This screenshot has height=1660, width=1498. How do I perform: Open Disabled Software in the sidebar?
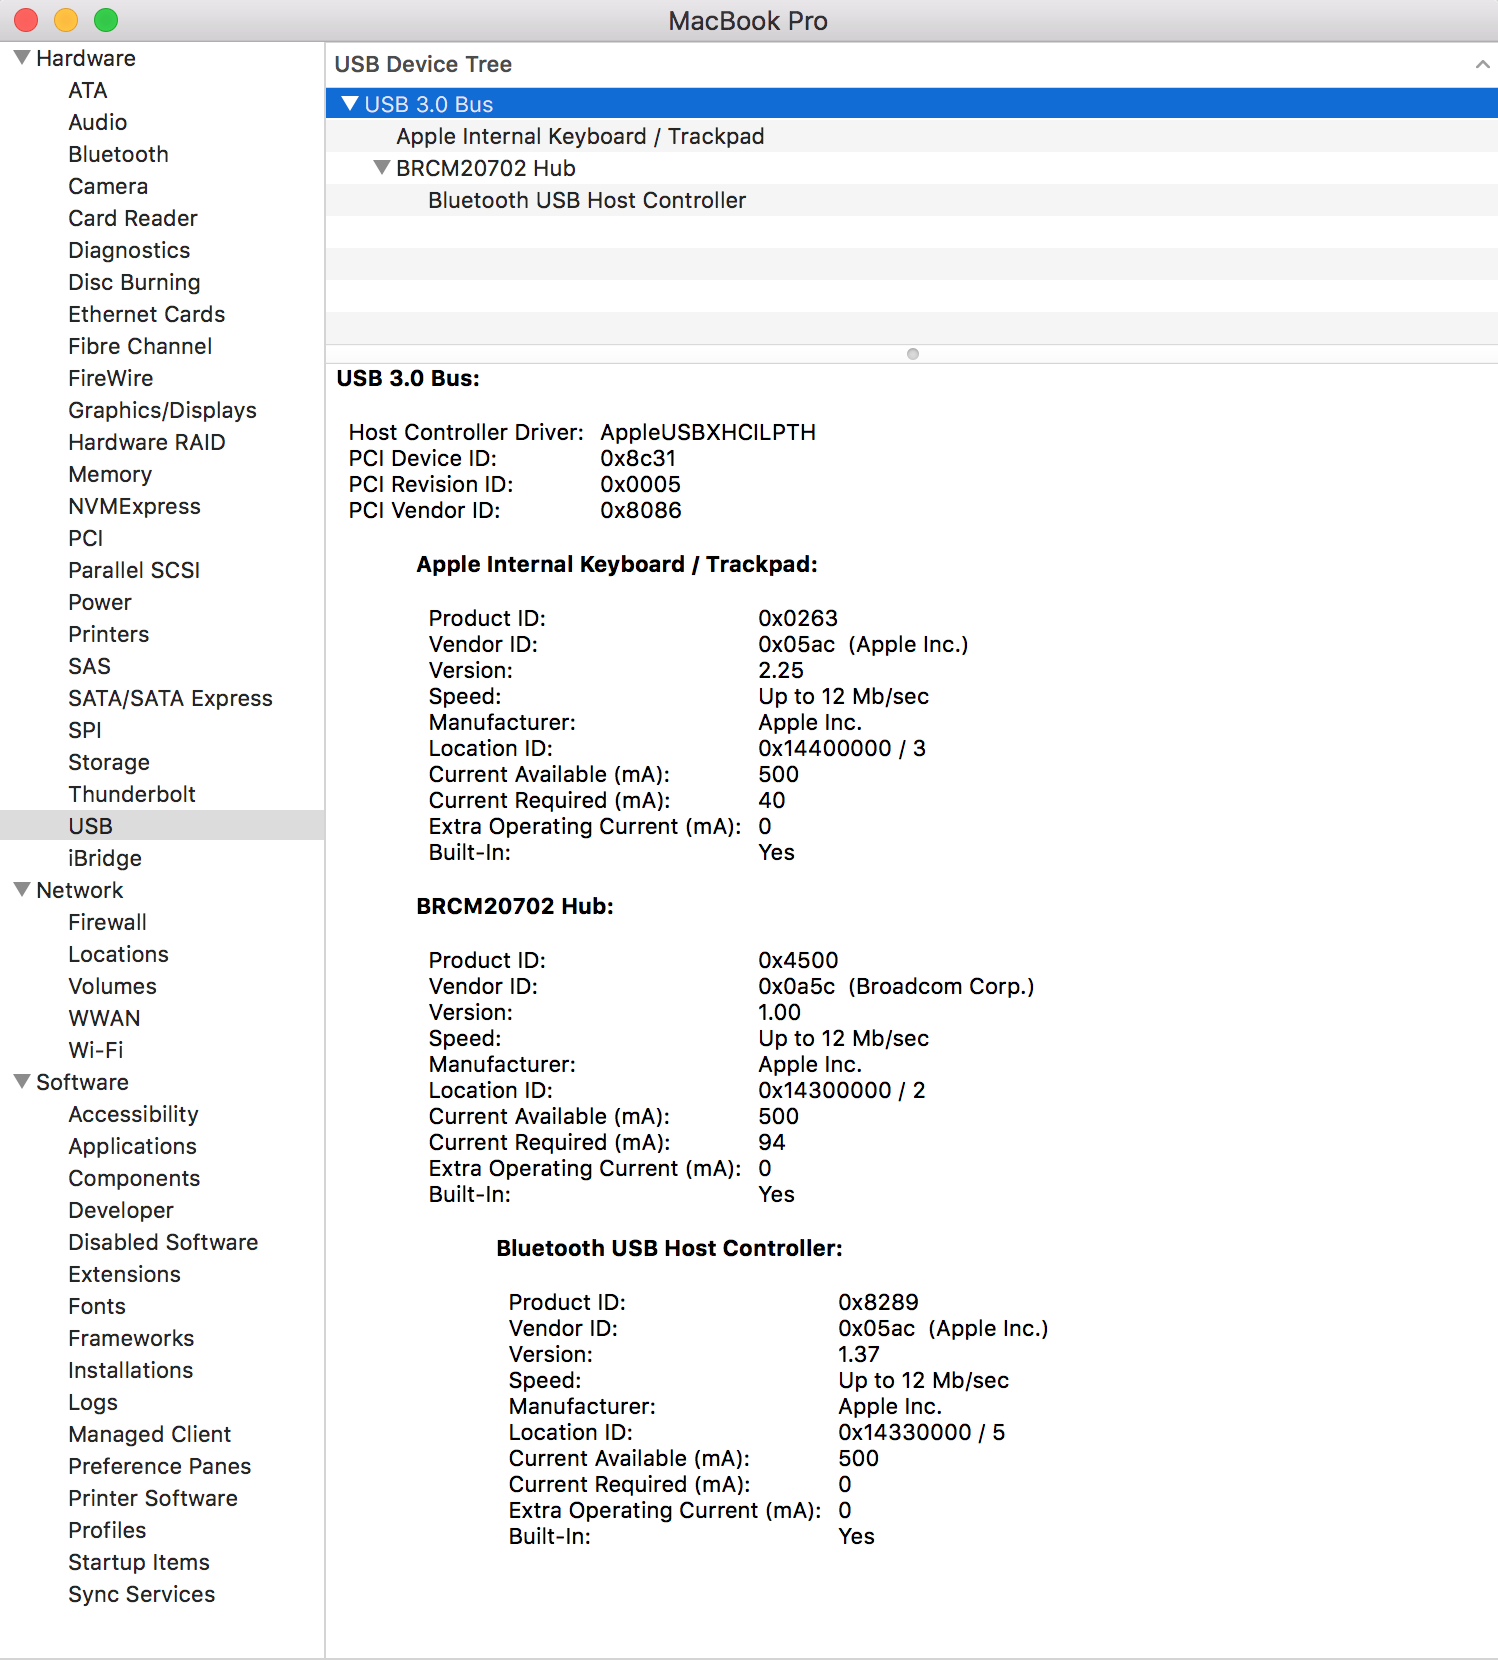[x=163, y=1242]
